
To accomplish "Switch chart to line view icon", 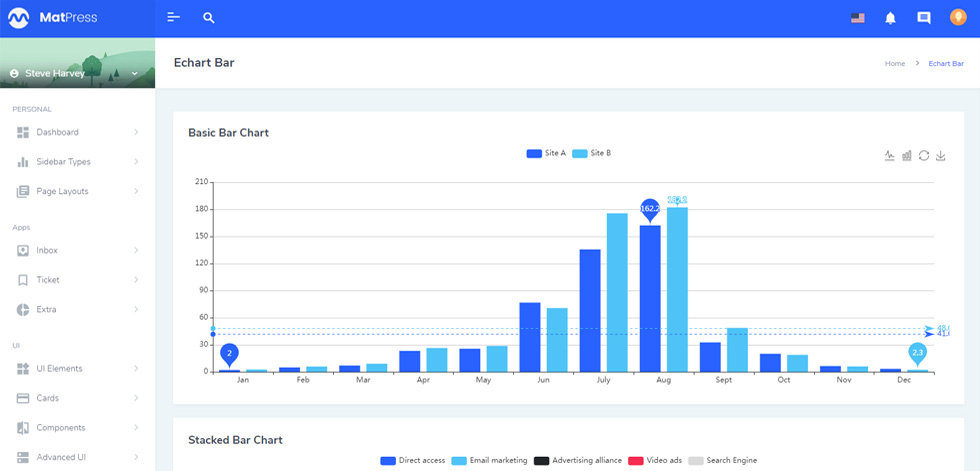I will pos(890,156).
